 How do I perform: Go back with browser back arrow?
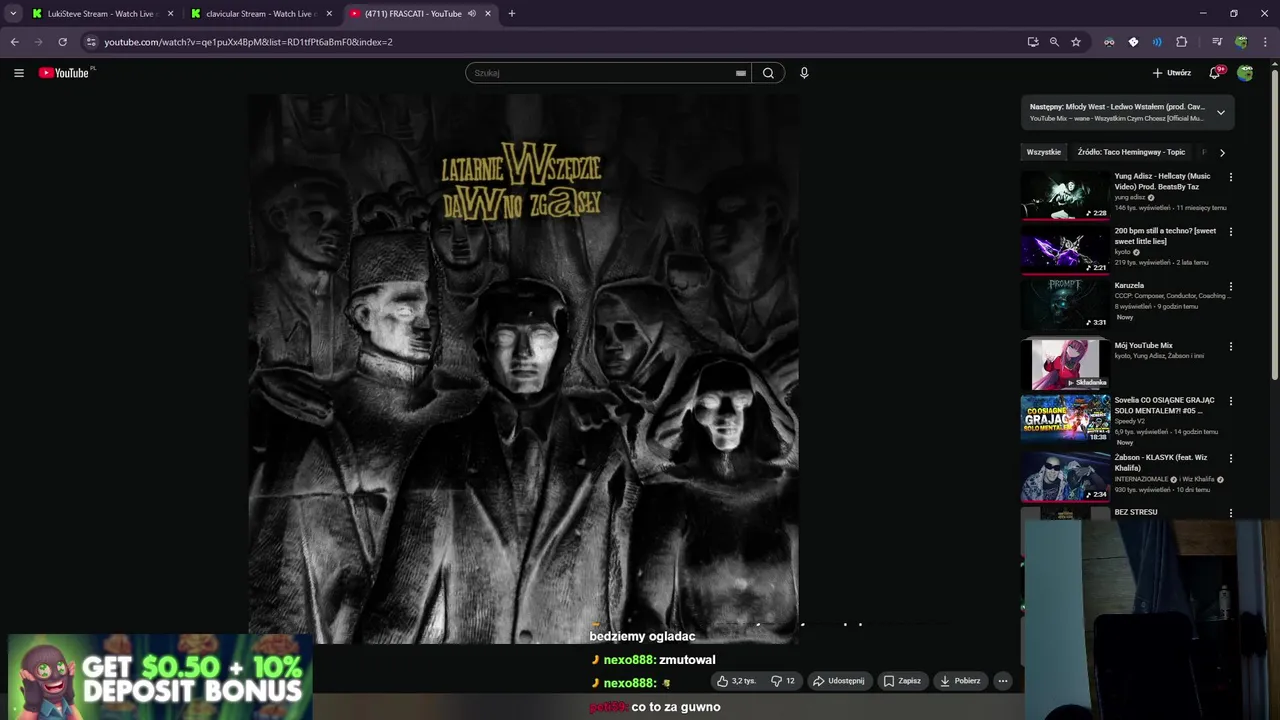14,42
